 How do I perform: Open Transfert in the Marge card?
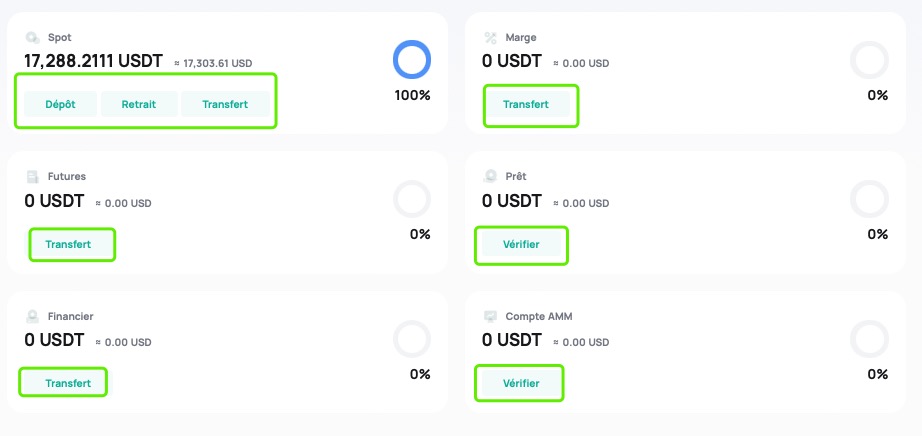[x=526, y=104]
